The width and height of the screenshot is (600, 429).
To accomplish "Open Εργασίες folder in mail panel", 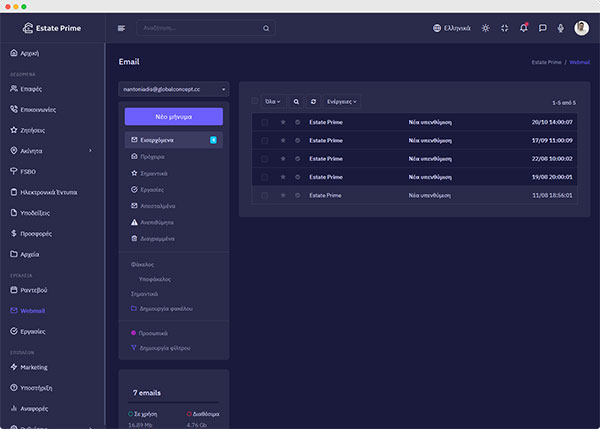I will [x=147, y=189].
